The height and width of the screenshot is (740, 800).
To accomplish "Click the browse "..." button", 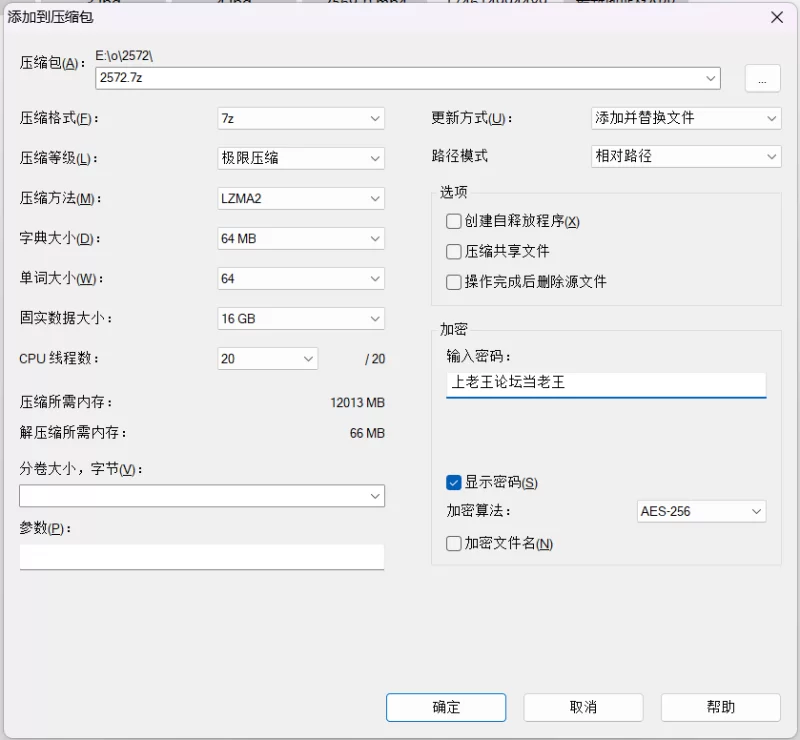I will (x=762, y=78).
